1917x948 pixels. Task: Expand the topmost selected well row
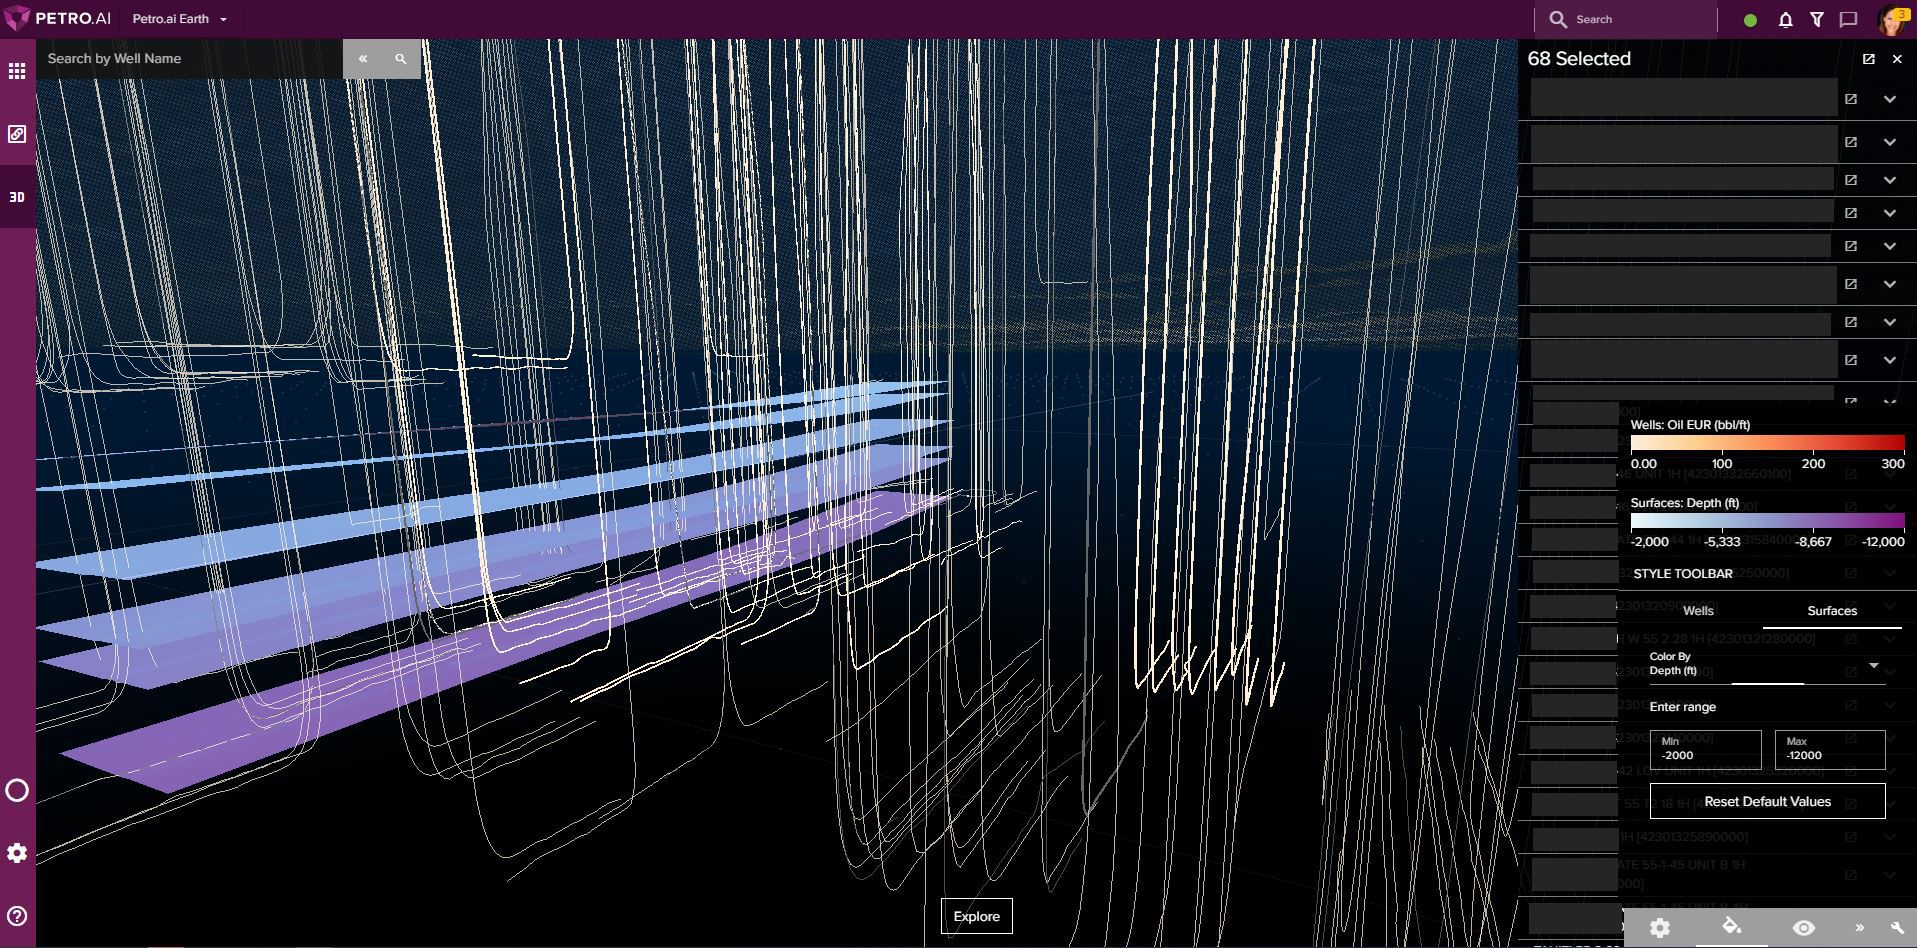pyautogui.click(x=1889, y=99)
